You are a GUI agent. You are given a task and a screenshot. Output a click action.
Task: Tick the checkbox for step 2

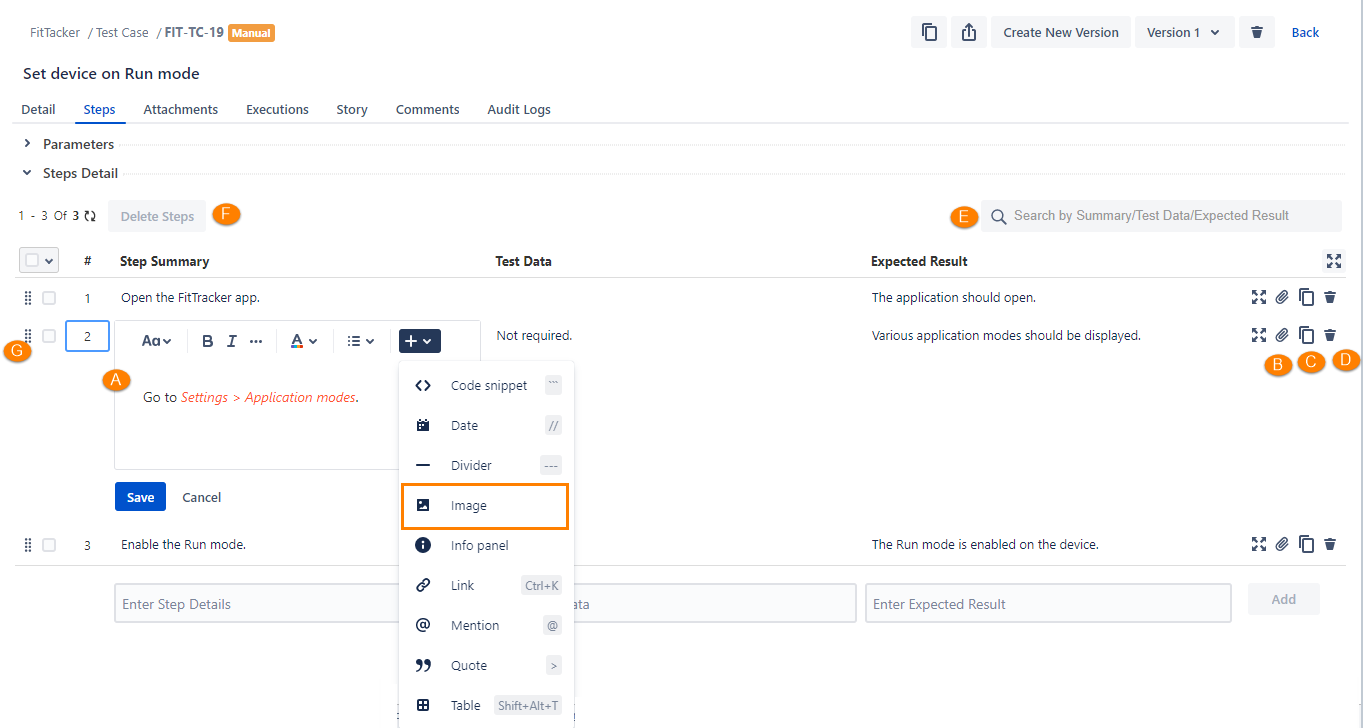(49, 336)
